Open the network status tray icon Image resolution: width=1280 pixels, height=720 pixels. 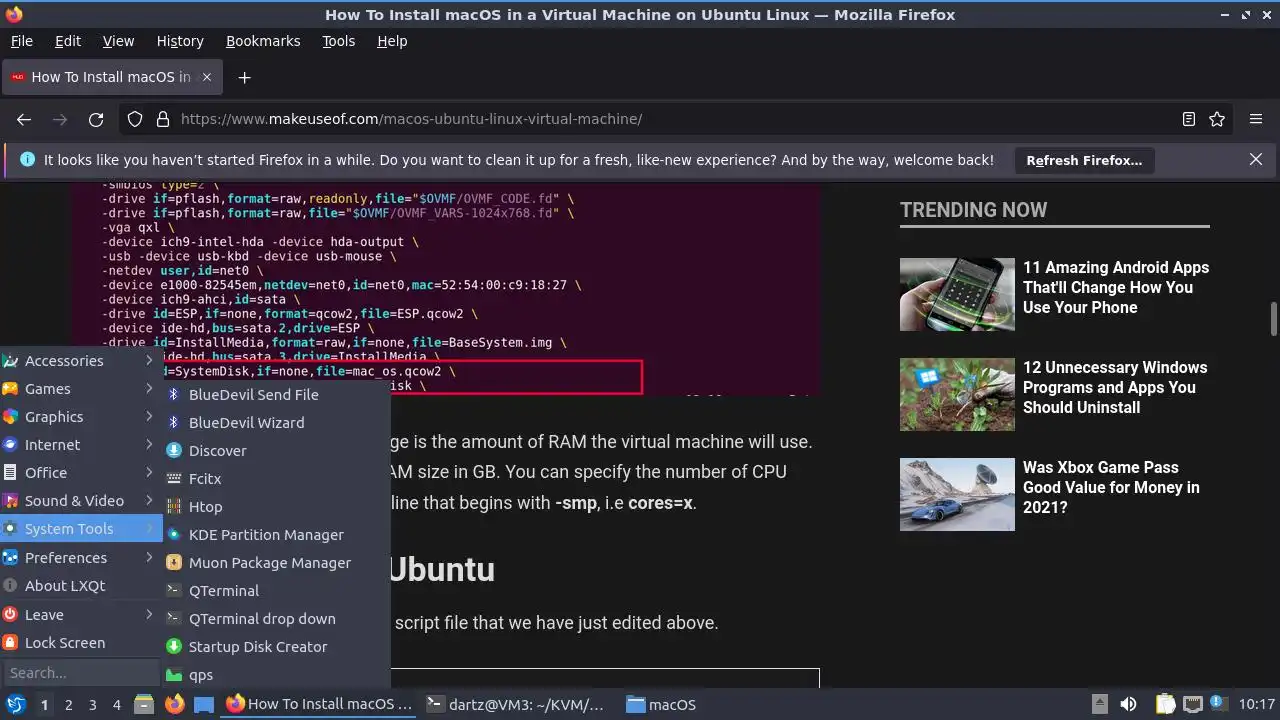[1192, 705]
